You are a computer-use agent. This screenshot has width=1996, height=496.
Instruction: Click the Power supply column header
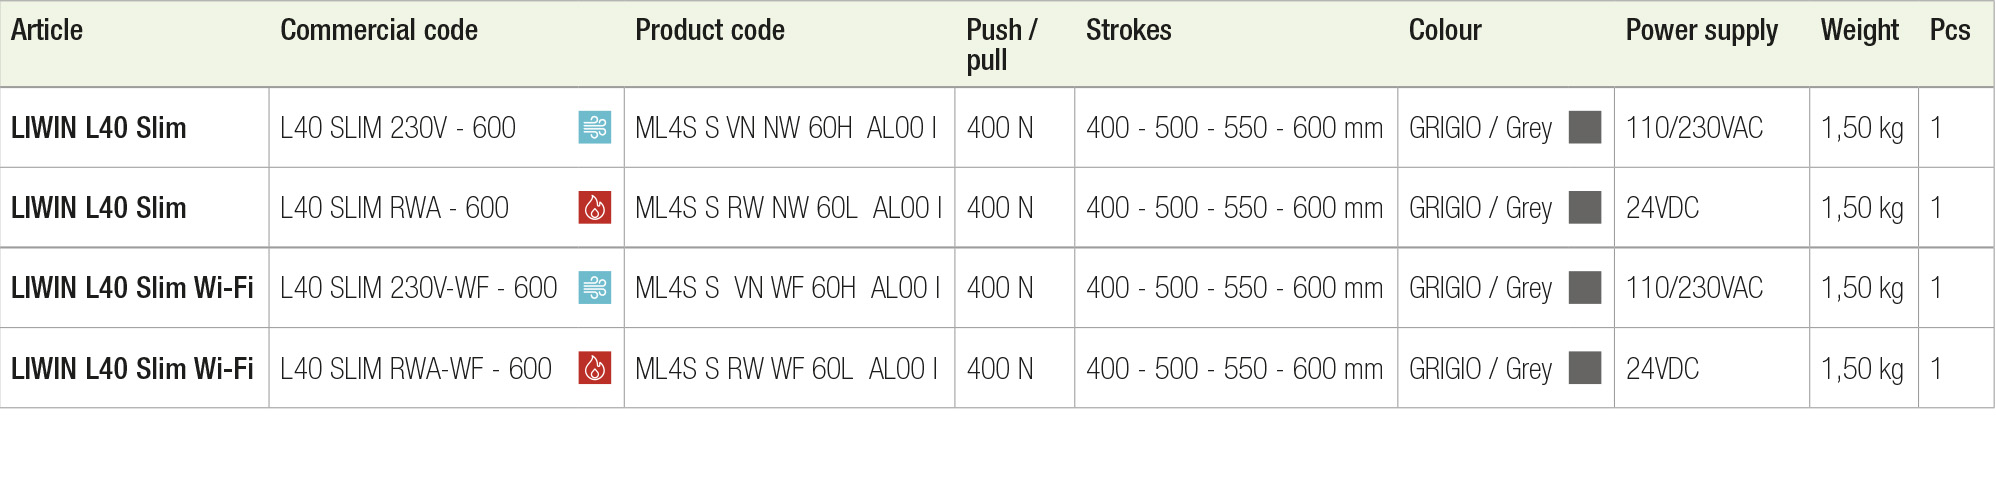tap(1702, 30)
